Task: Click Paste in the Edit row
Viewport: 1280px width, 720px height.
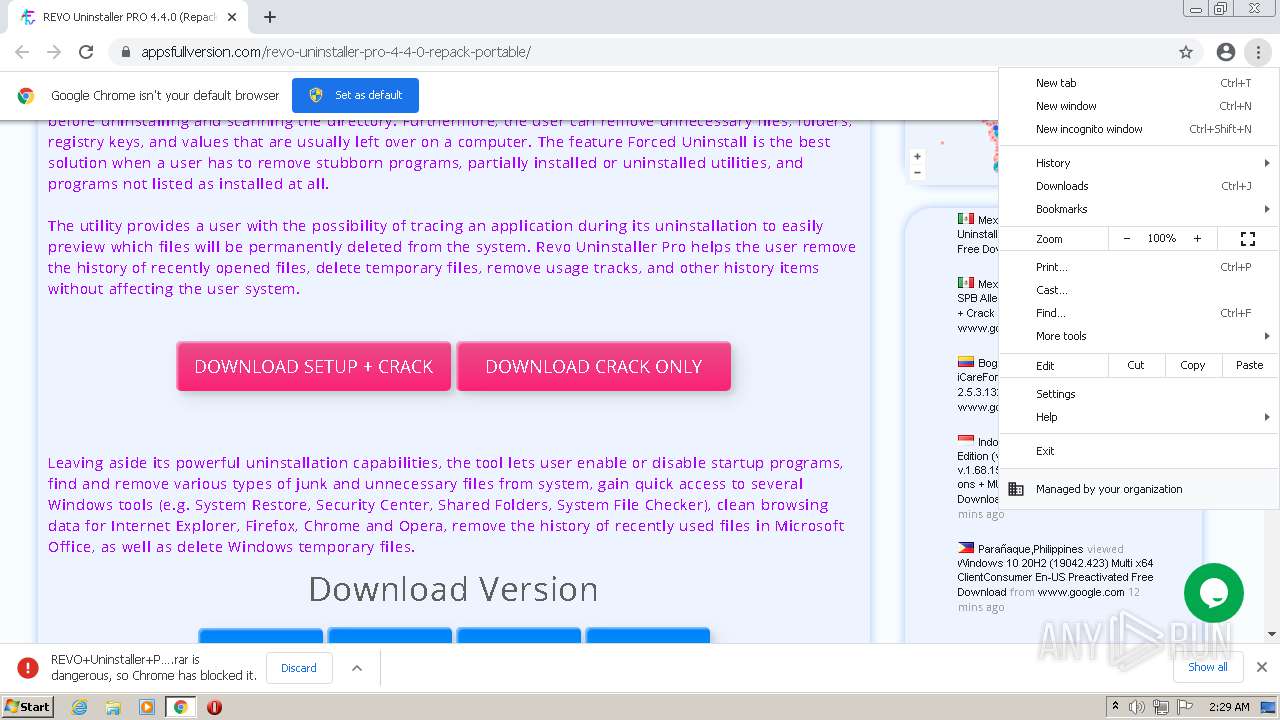Action: tap(1250, 365)
